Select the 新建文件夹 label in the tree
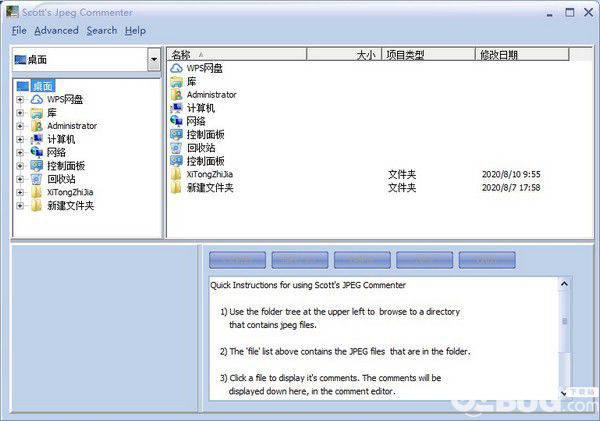Viewport: 600px width, 421px height. 70,206
